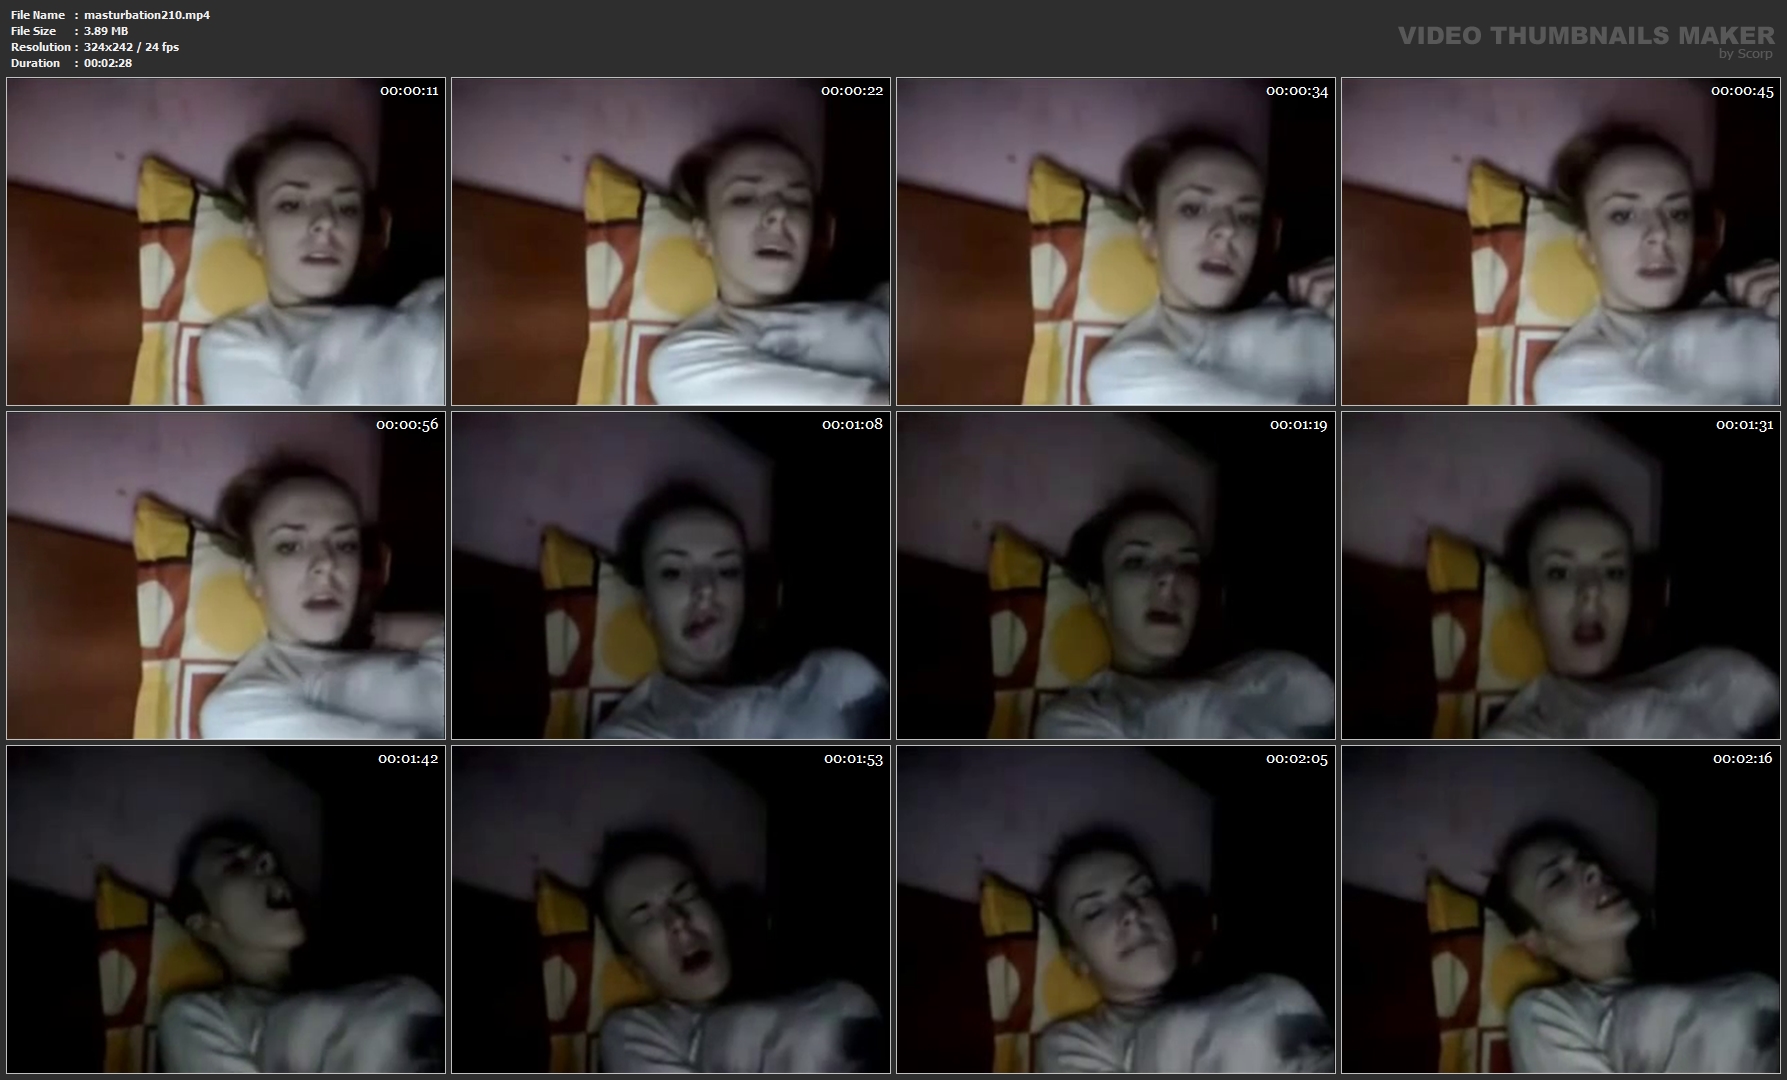The image size is (1787, 1080).
Task: Click the 324x242 / 24 fps resolution value
Action: (x=131, y=47)
